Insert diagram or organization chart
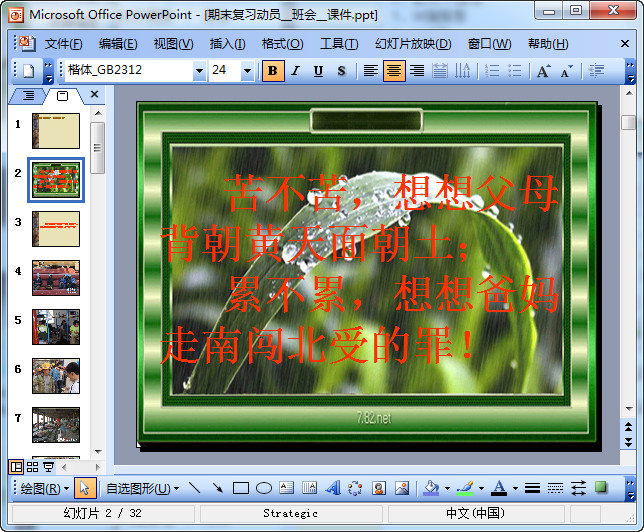 tap(355, 488)
